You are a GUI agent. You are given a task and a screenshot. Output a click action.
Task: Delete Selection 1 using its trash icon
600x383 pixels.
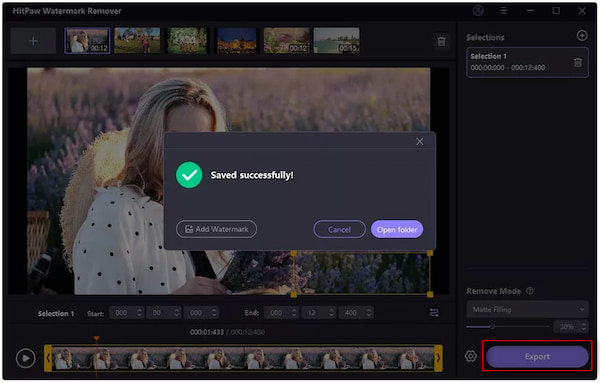[x=578, y=62]
